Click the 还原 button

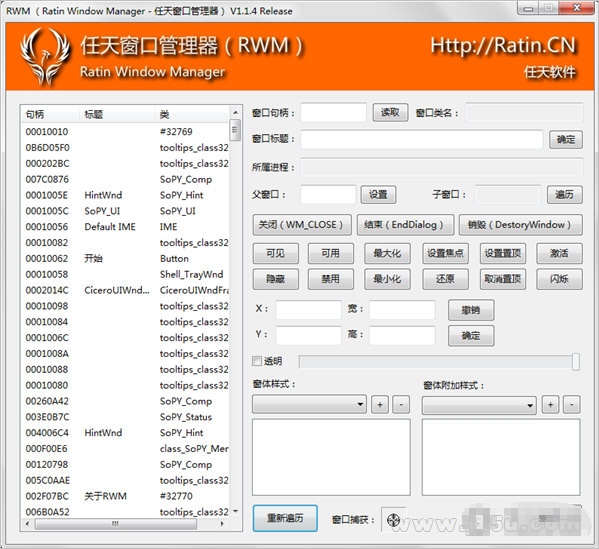(x=445, y=279)
